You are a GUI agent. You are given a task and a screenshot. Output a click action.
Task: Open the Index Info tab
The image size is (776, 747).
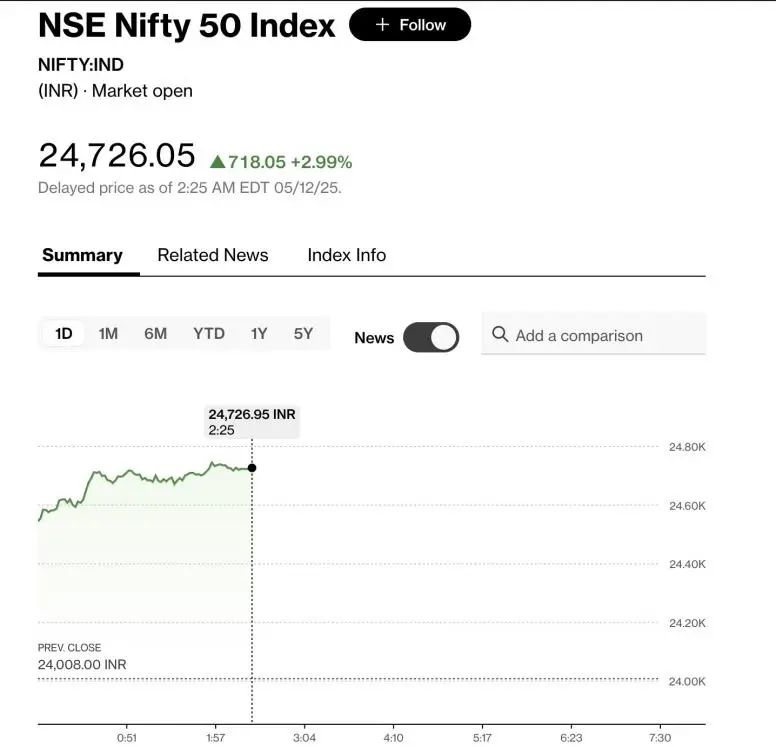346,255
